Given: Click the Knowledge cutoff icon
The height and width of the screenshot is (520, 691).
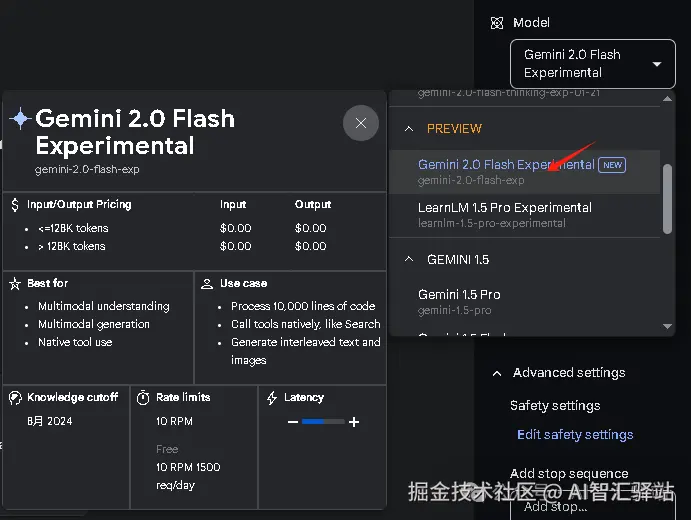Looking at the screenshot, I should coord(14,398).
